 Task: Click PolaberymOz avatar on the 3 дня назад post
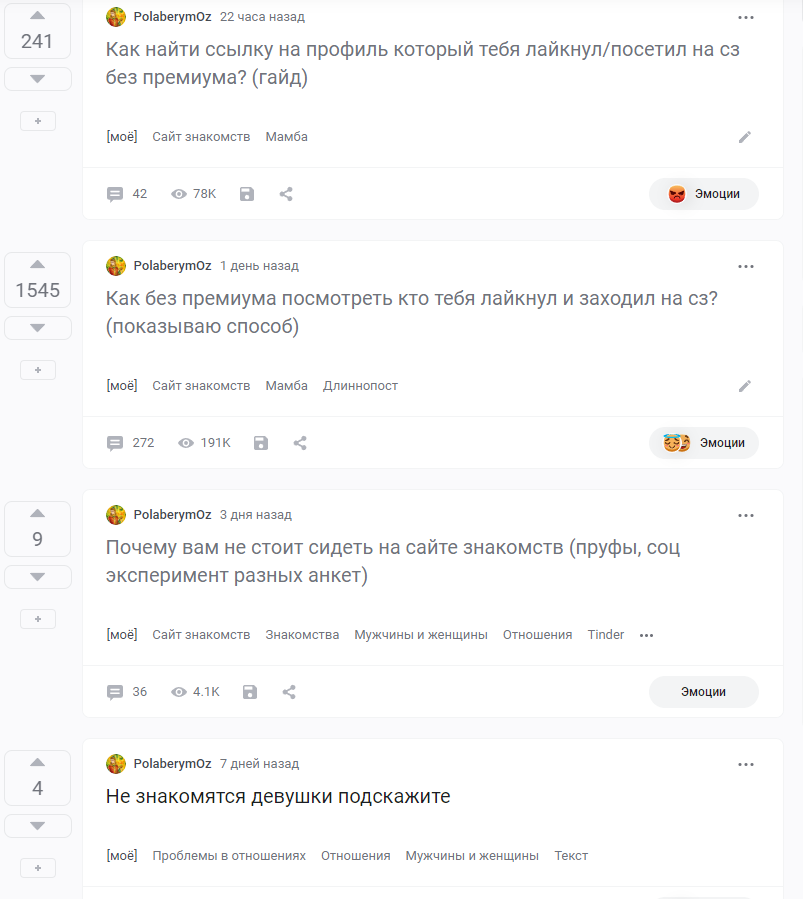point(116,515)
